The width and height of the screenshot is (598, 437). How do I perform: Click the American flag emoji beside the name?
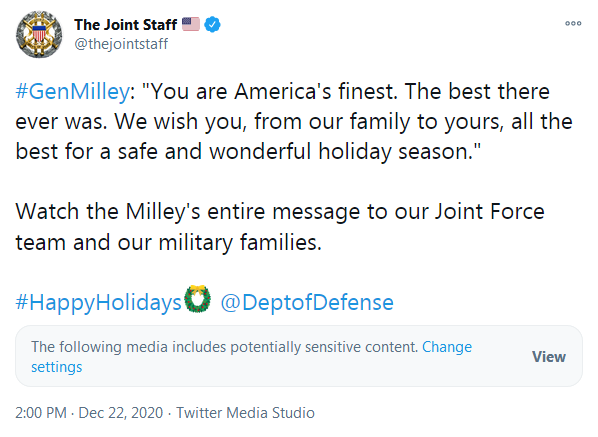point(191,24)
